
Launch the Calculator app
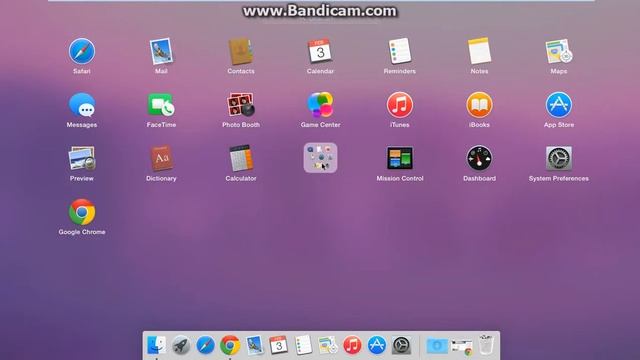tap(241, 158)
